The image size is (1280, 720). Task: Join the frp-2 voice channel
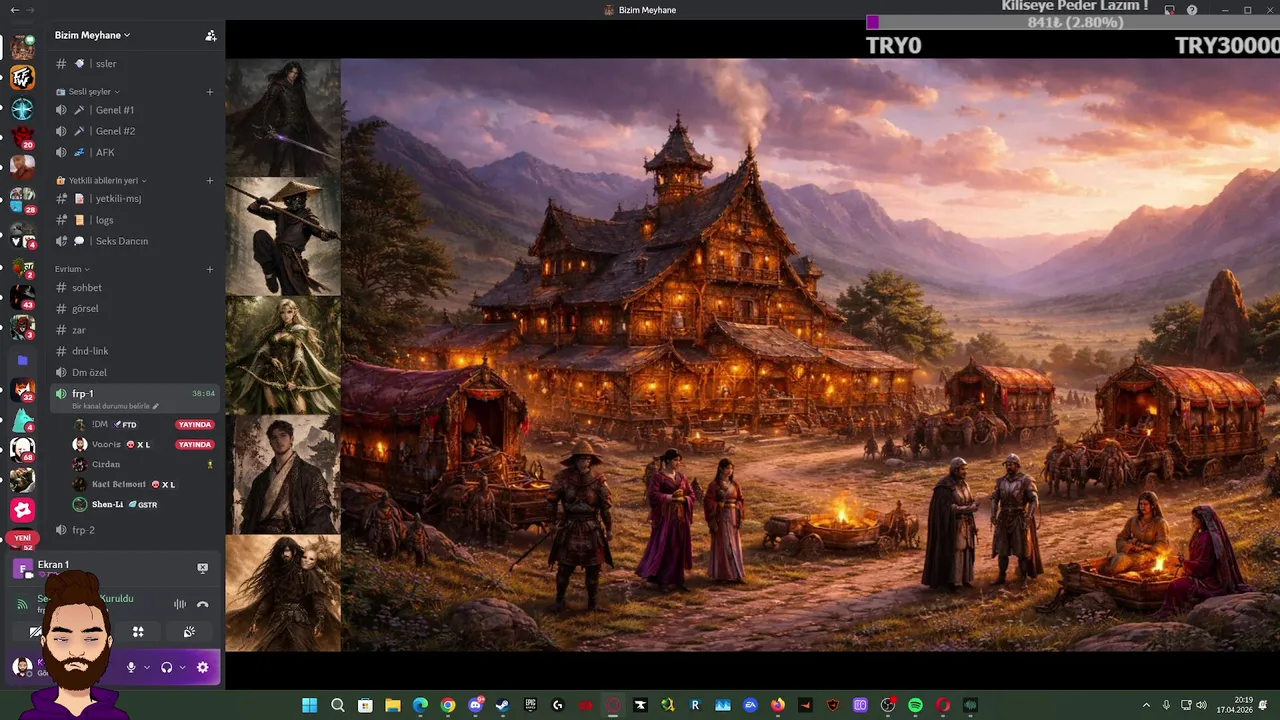click(135, 530)
